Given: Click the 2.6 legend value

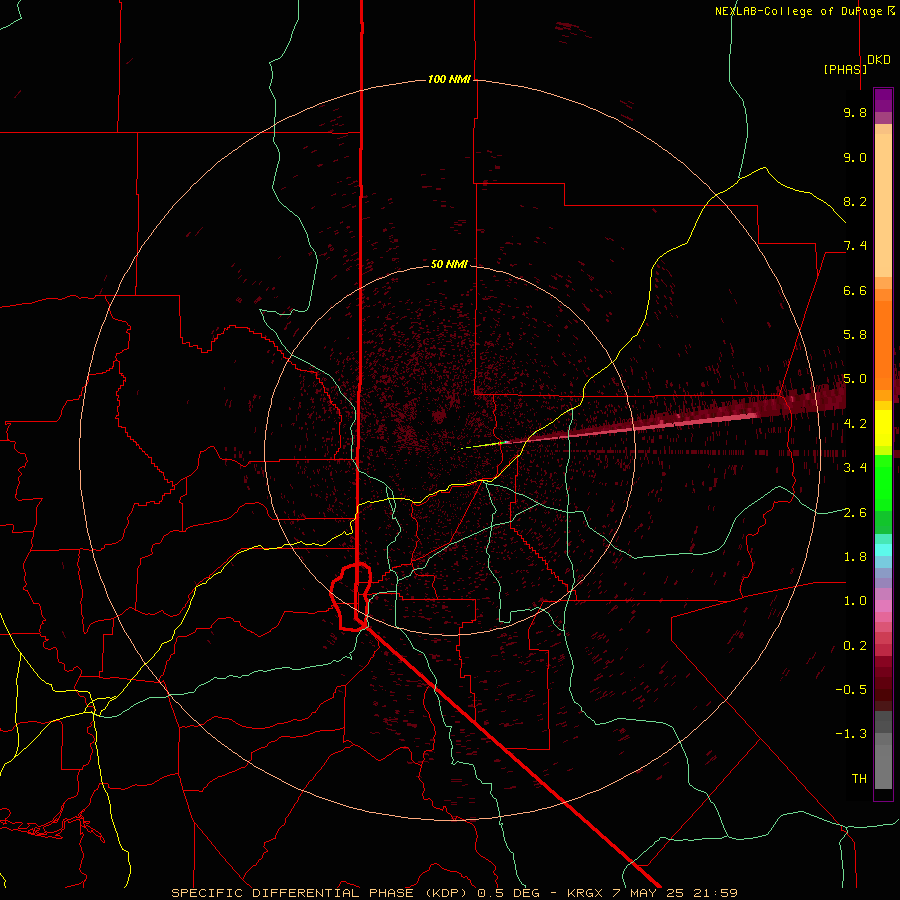Looking at the screenshot, I should click(x=855, y=513).
